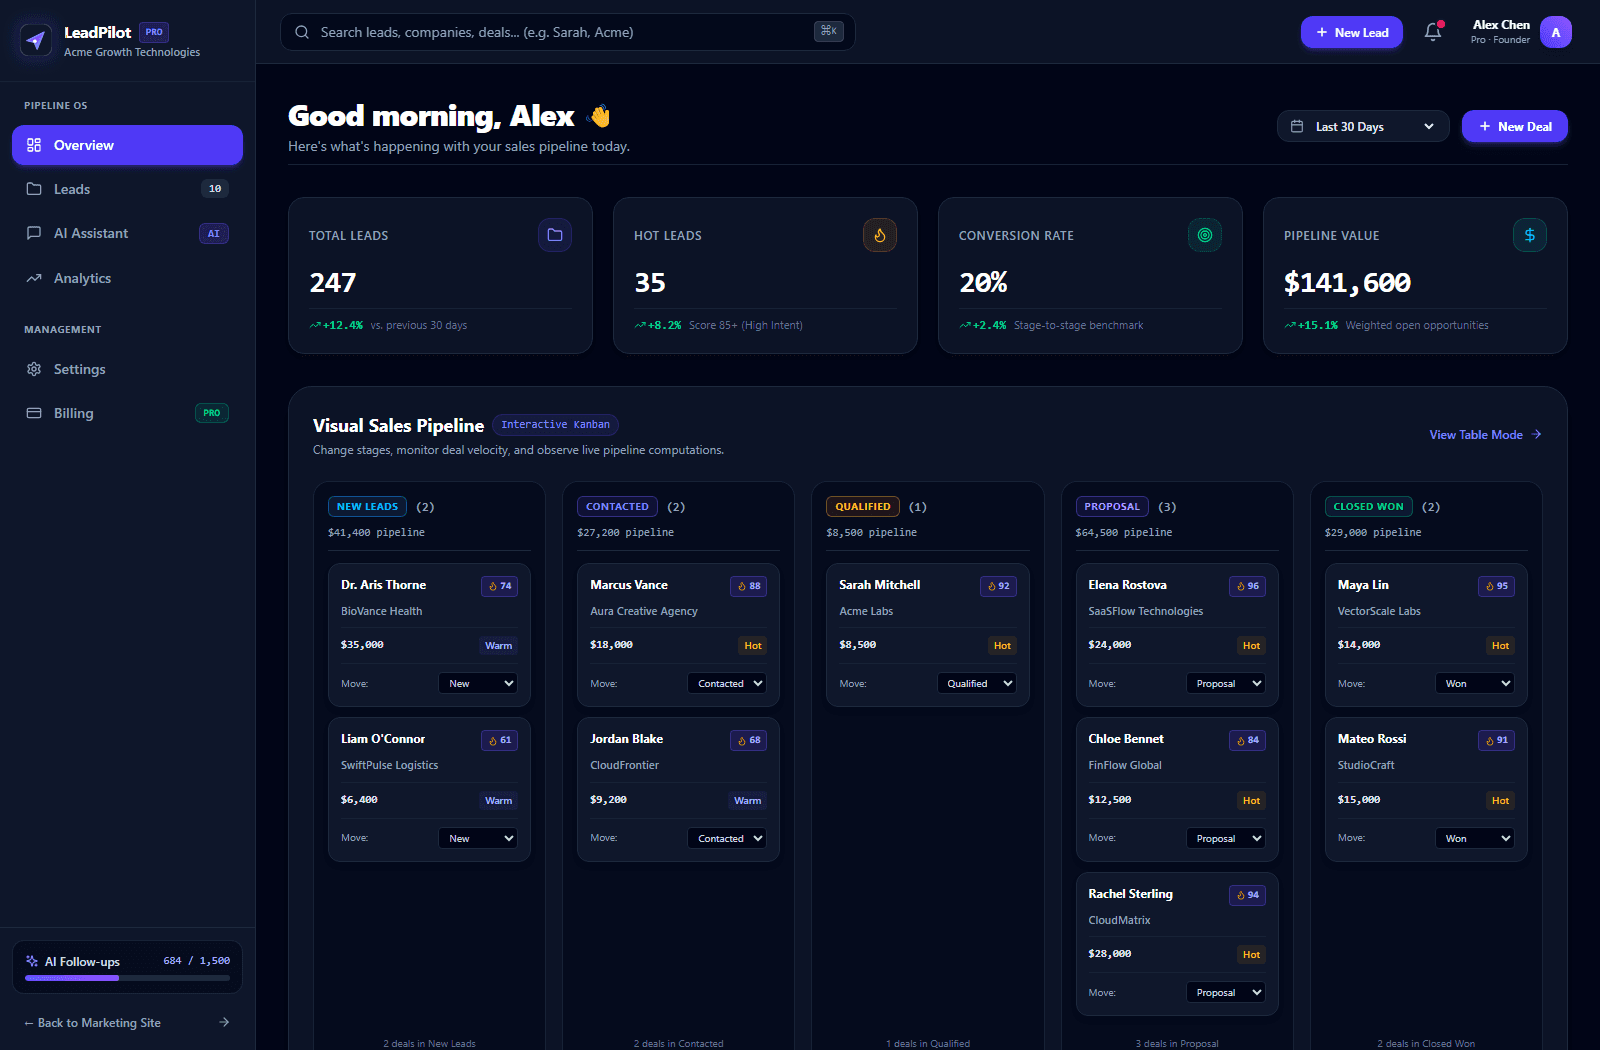
Task: Click the AI Follow-ups usage progress bar
Action: click(x=127, y=978)
